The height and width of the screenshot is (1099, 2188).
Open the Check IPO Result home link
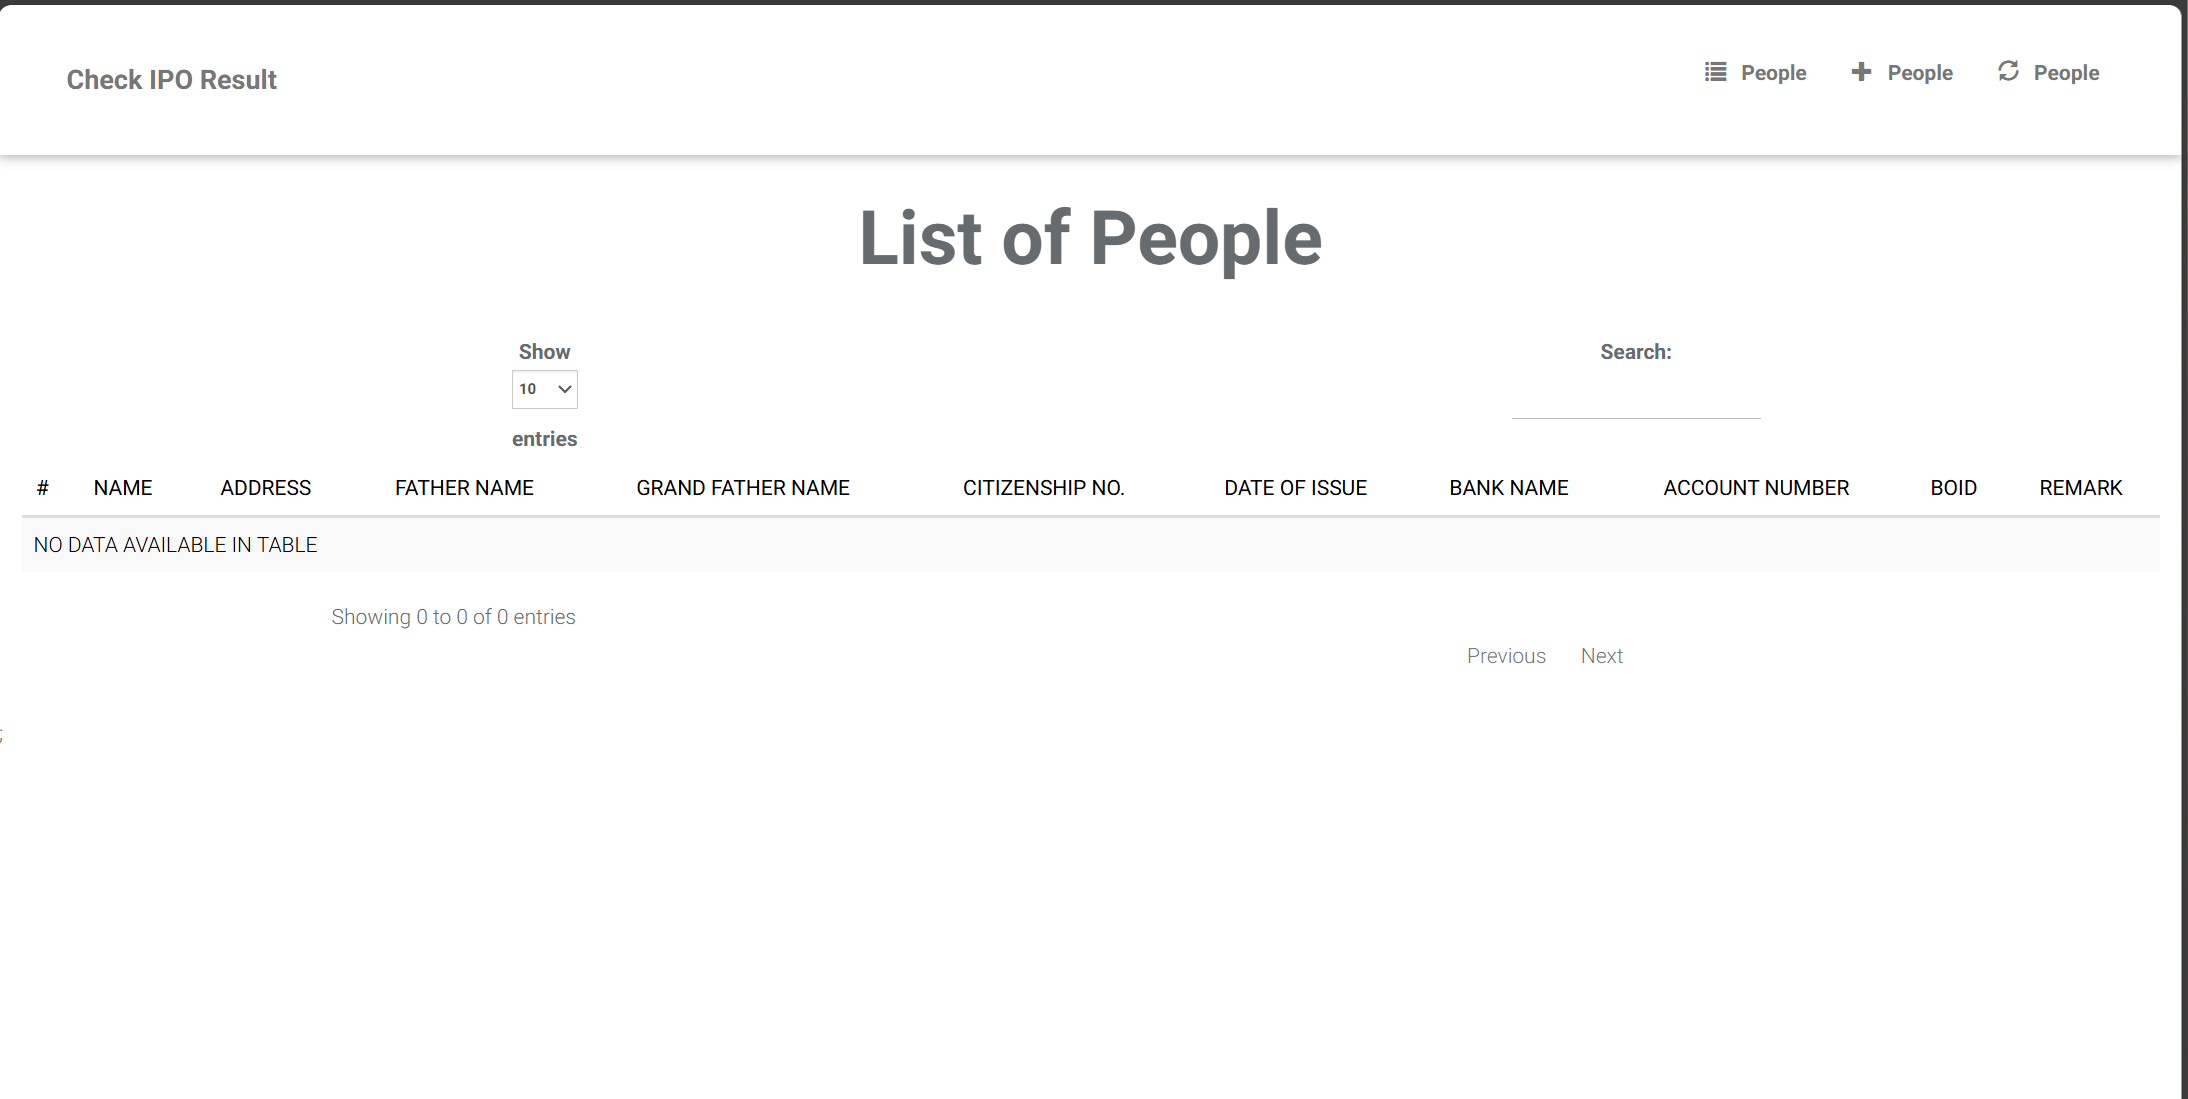(171, 80)
